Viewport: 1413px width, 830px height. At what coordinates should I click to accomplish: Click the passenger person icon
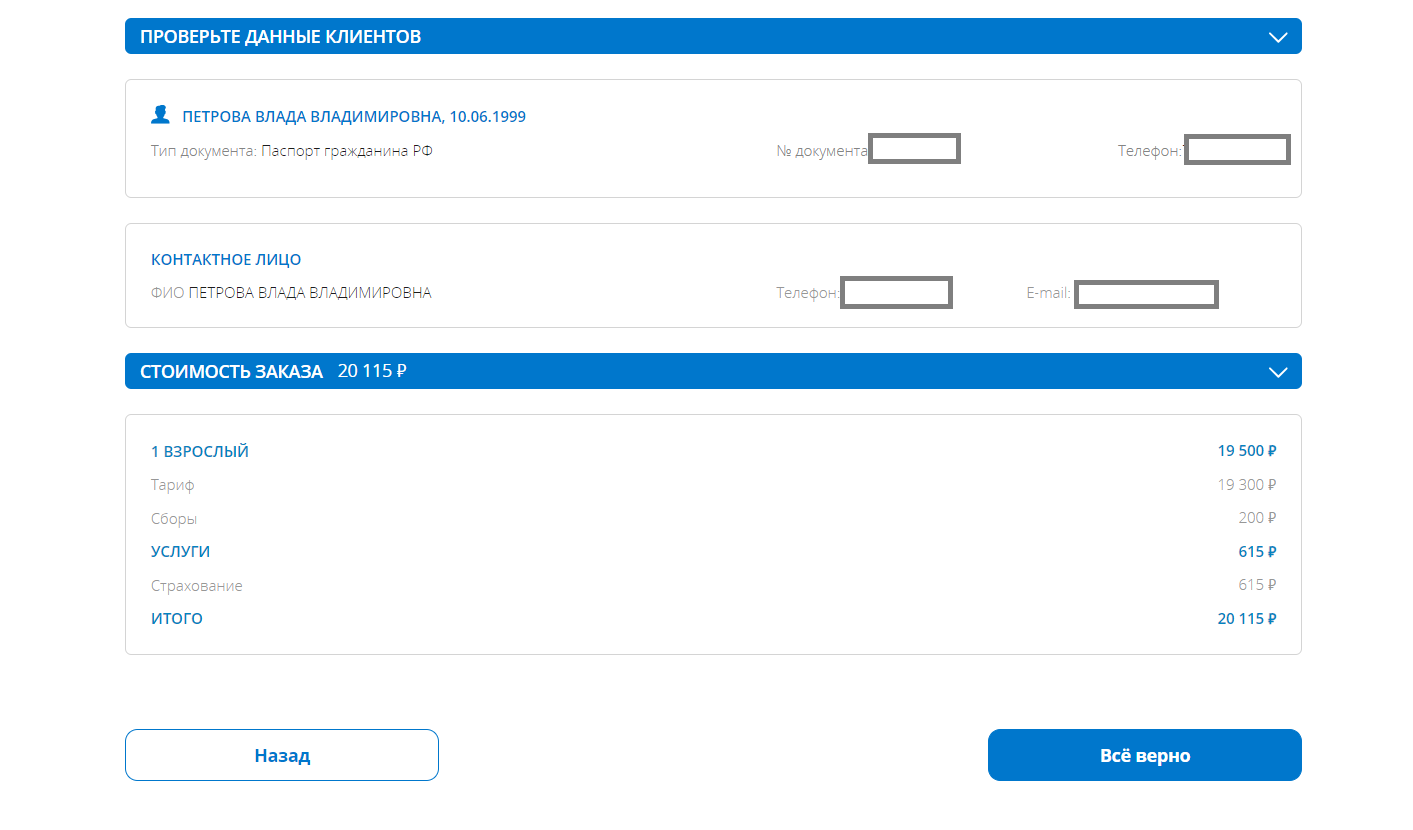pos(160,115)
